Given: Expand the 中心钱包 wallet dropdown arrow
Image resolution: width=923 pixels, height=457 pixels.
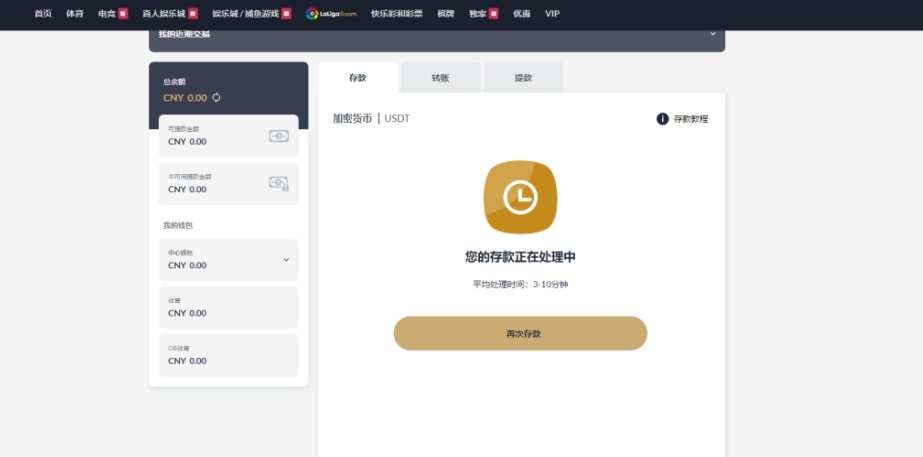Looking at the screenshot, I should 286,260.
